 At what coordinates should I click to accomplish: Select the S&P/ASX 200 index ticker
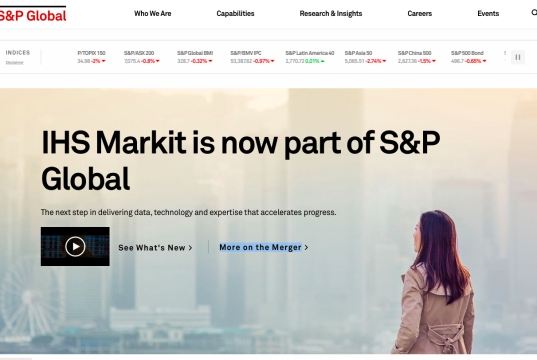(142, 57)
